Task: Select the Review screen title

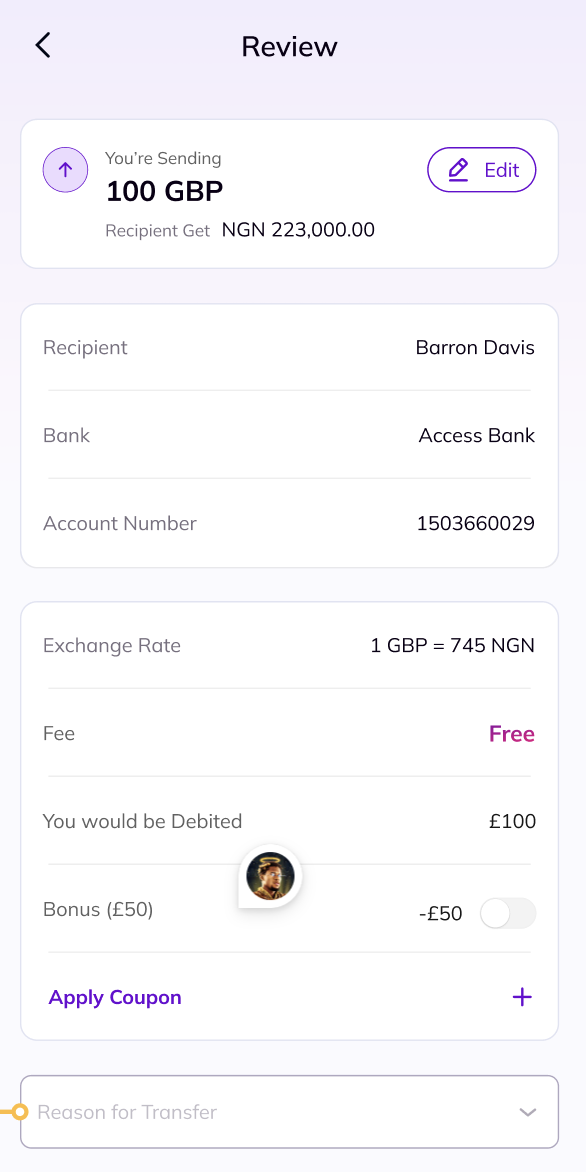Action: 289,46
